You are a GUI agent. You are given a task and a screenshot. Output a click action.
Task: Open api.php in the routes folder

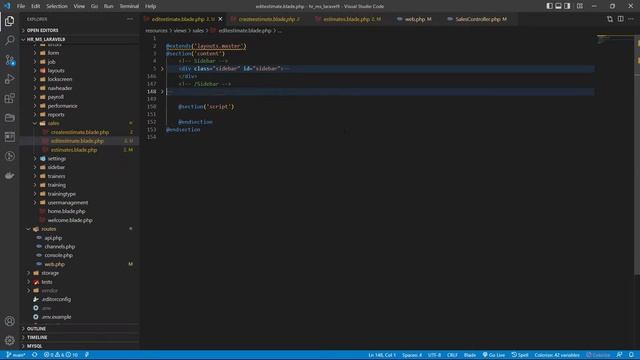pyautogui.click(x=53, y=238)
